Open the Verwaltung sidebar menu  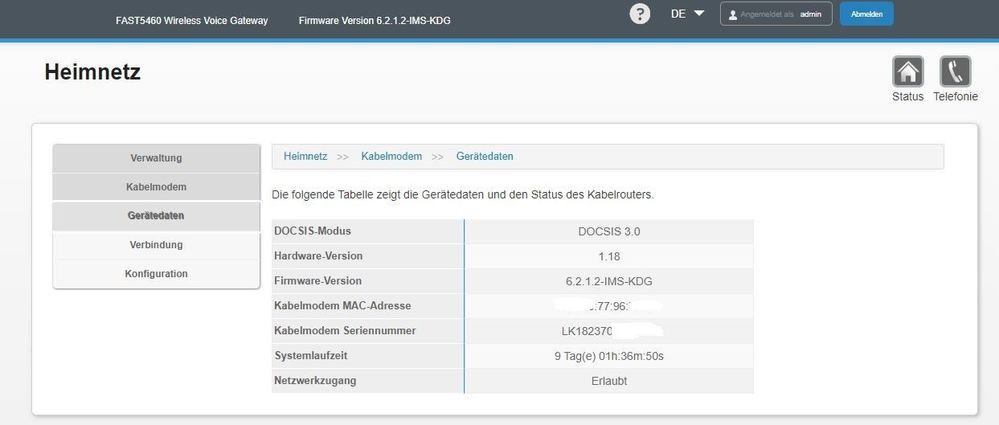click(x=156, y=158)
